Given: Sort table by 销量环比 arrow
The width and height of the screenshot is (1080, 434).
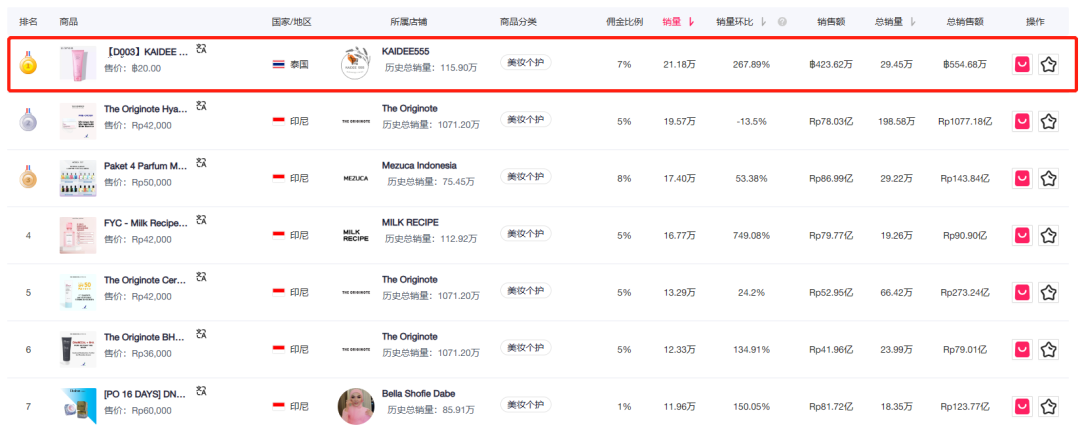Looking at the screenshot, I should (x=764, y=21).
